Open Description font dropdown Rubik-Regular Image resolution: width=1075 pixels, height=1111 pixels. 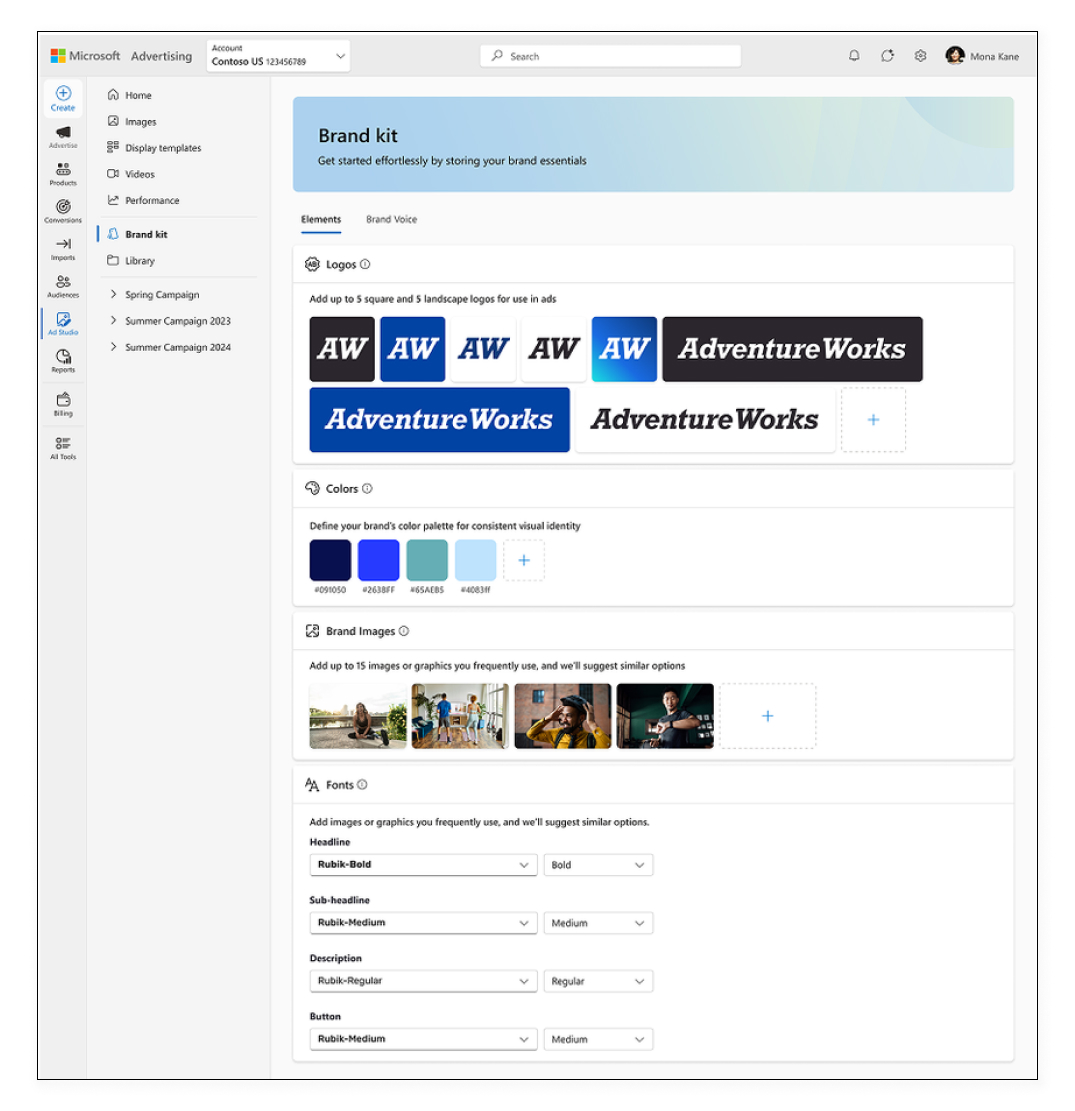(423, 981)
